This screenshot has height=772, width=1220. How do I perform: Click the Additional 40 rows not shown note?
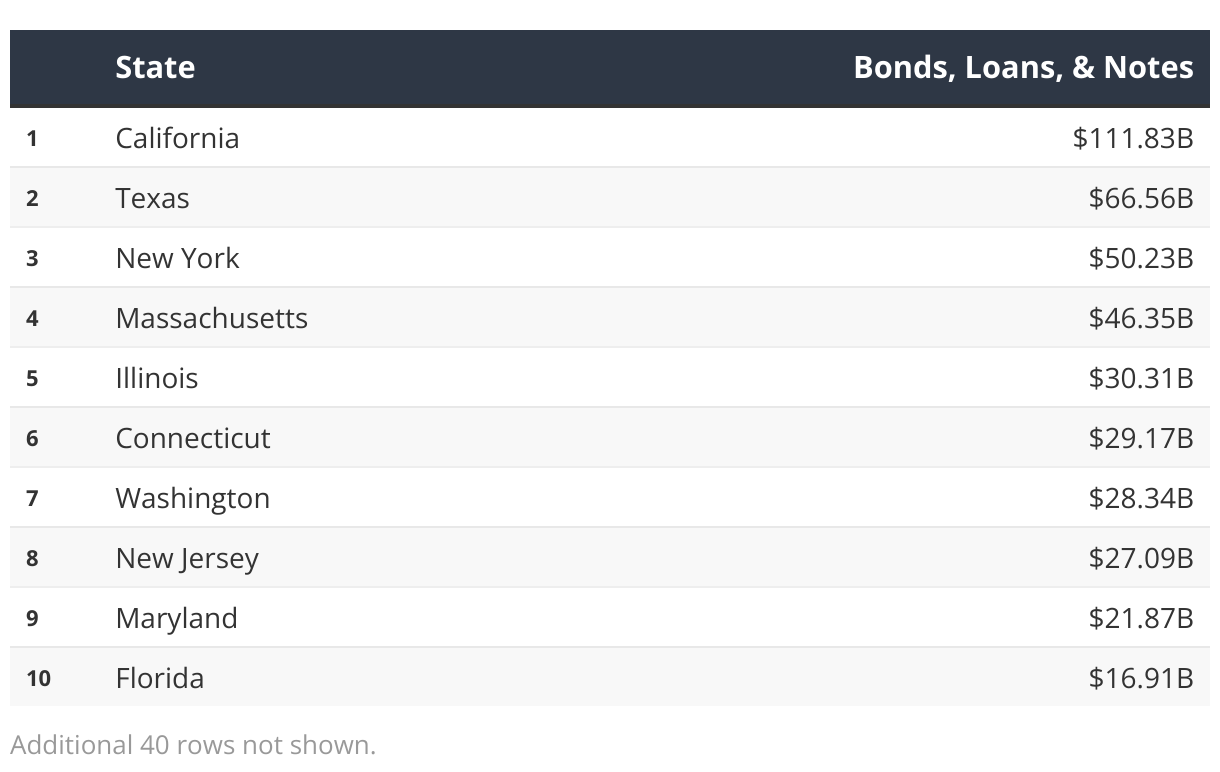[x=193, y=745]
